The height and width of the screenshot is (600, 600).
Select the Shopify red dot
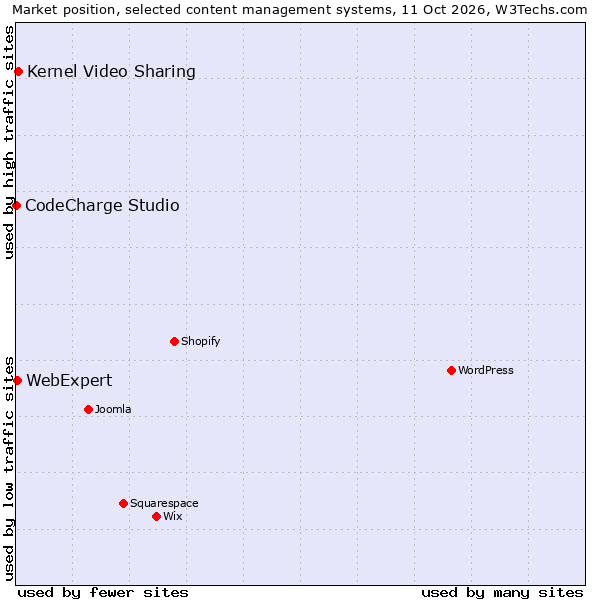point(174,341)
